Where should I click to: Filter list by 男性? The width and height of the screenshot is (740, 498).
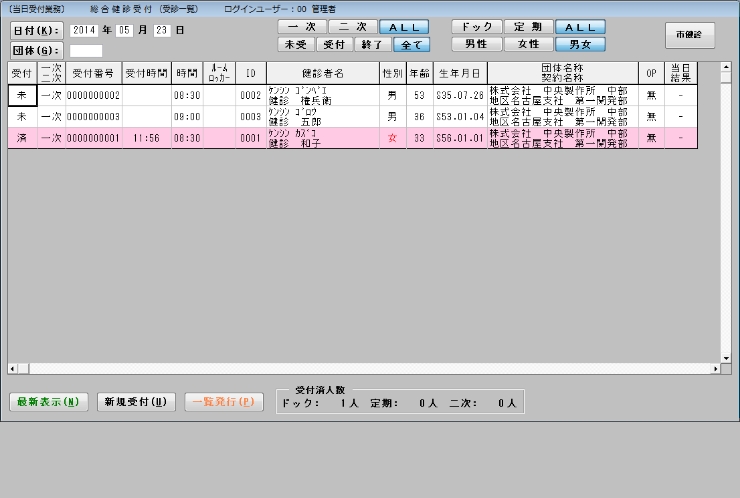477,44
